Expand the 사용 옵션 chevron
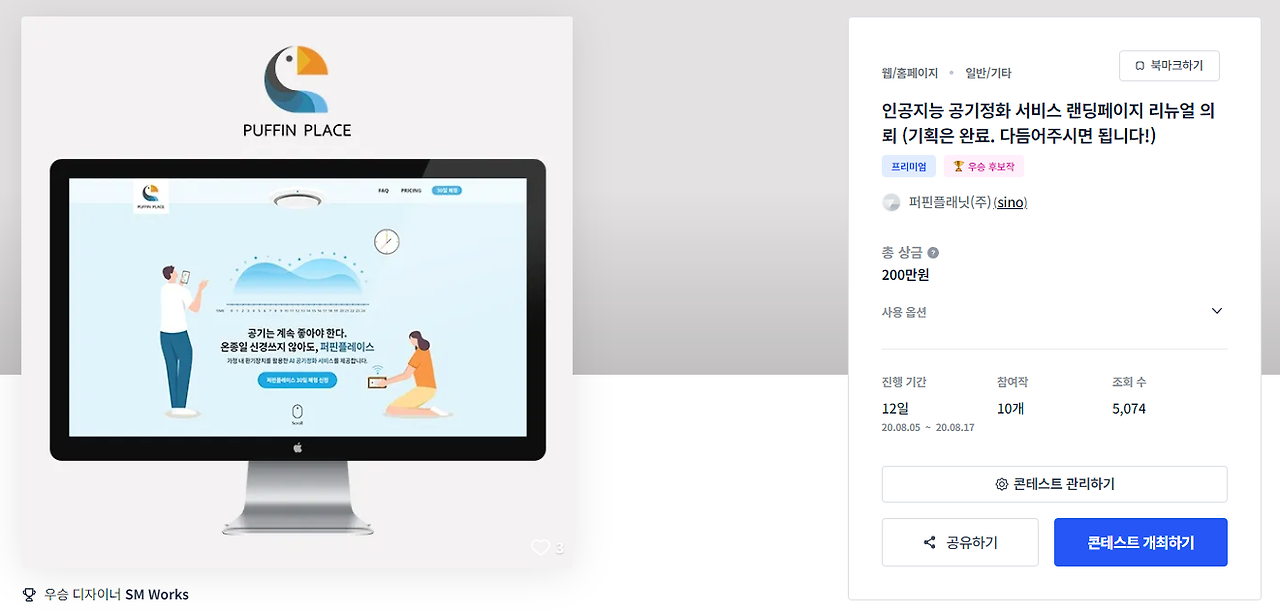The width and height of the screenshot is (1280, 613). 1217,311
